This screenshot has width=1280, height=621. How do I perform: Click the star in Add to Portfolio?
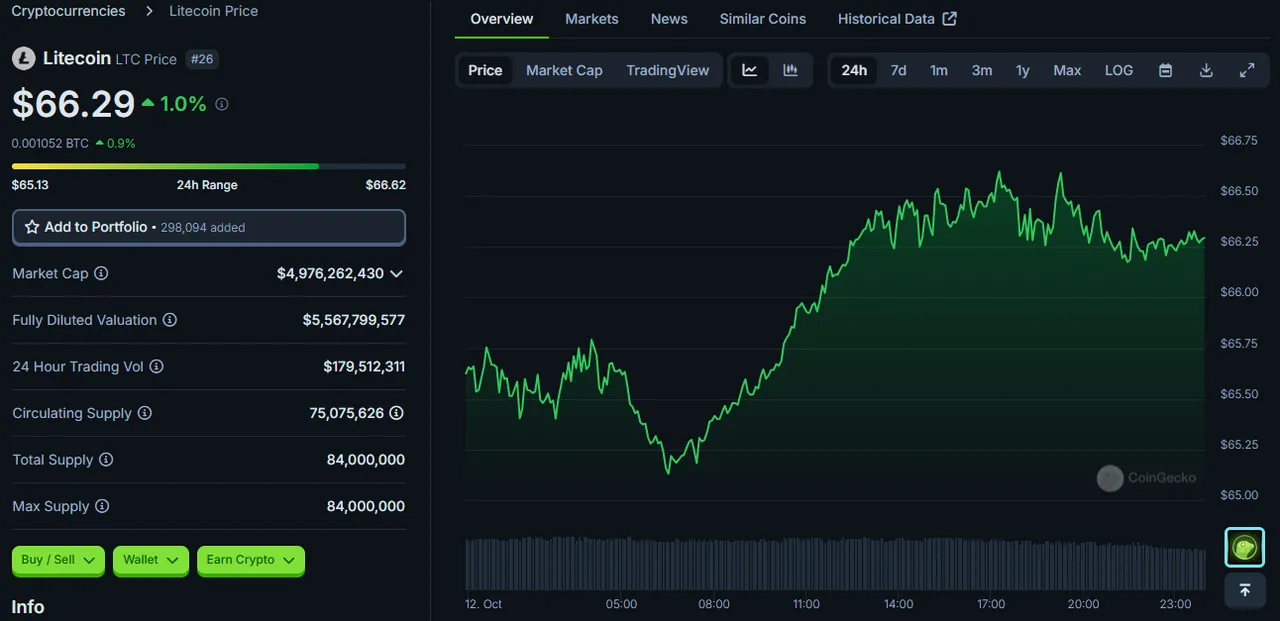pyautogui.click(x=32, y=227)
